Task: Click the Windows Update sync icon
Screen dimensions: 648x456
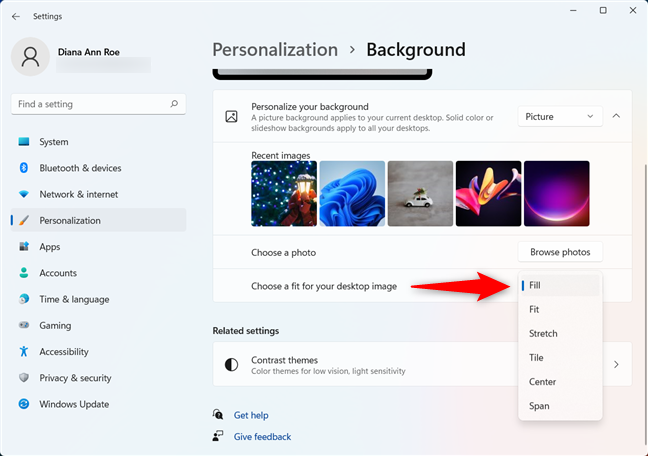Action: point(24,404)
